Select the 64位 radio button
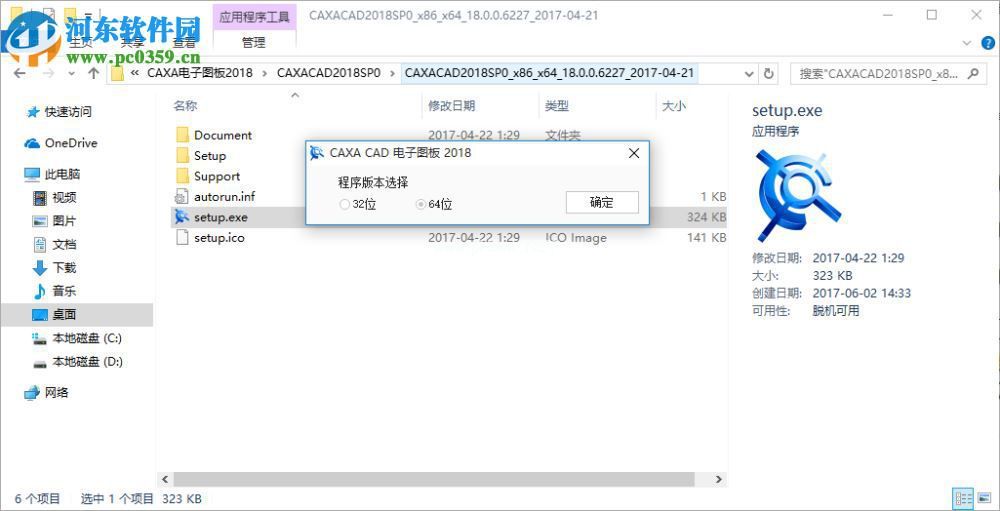Viewport: 1000px width, 511px height. click(420, 205)
